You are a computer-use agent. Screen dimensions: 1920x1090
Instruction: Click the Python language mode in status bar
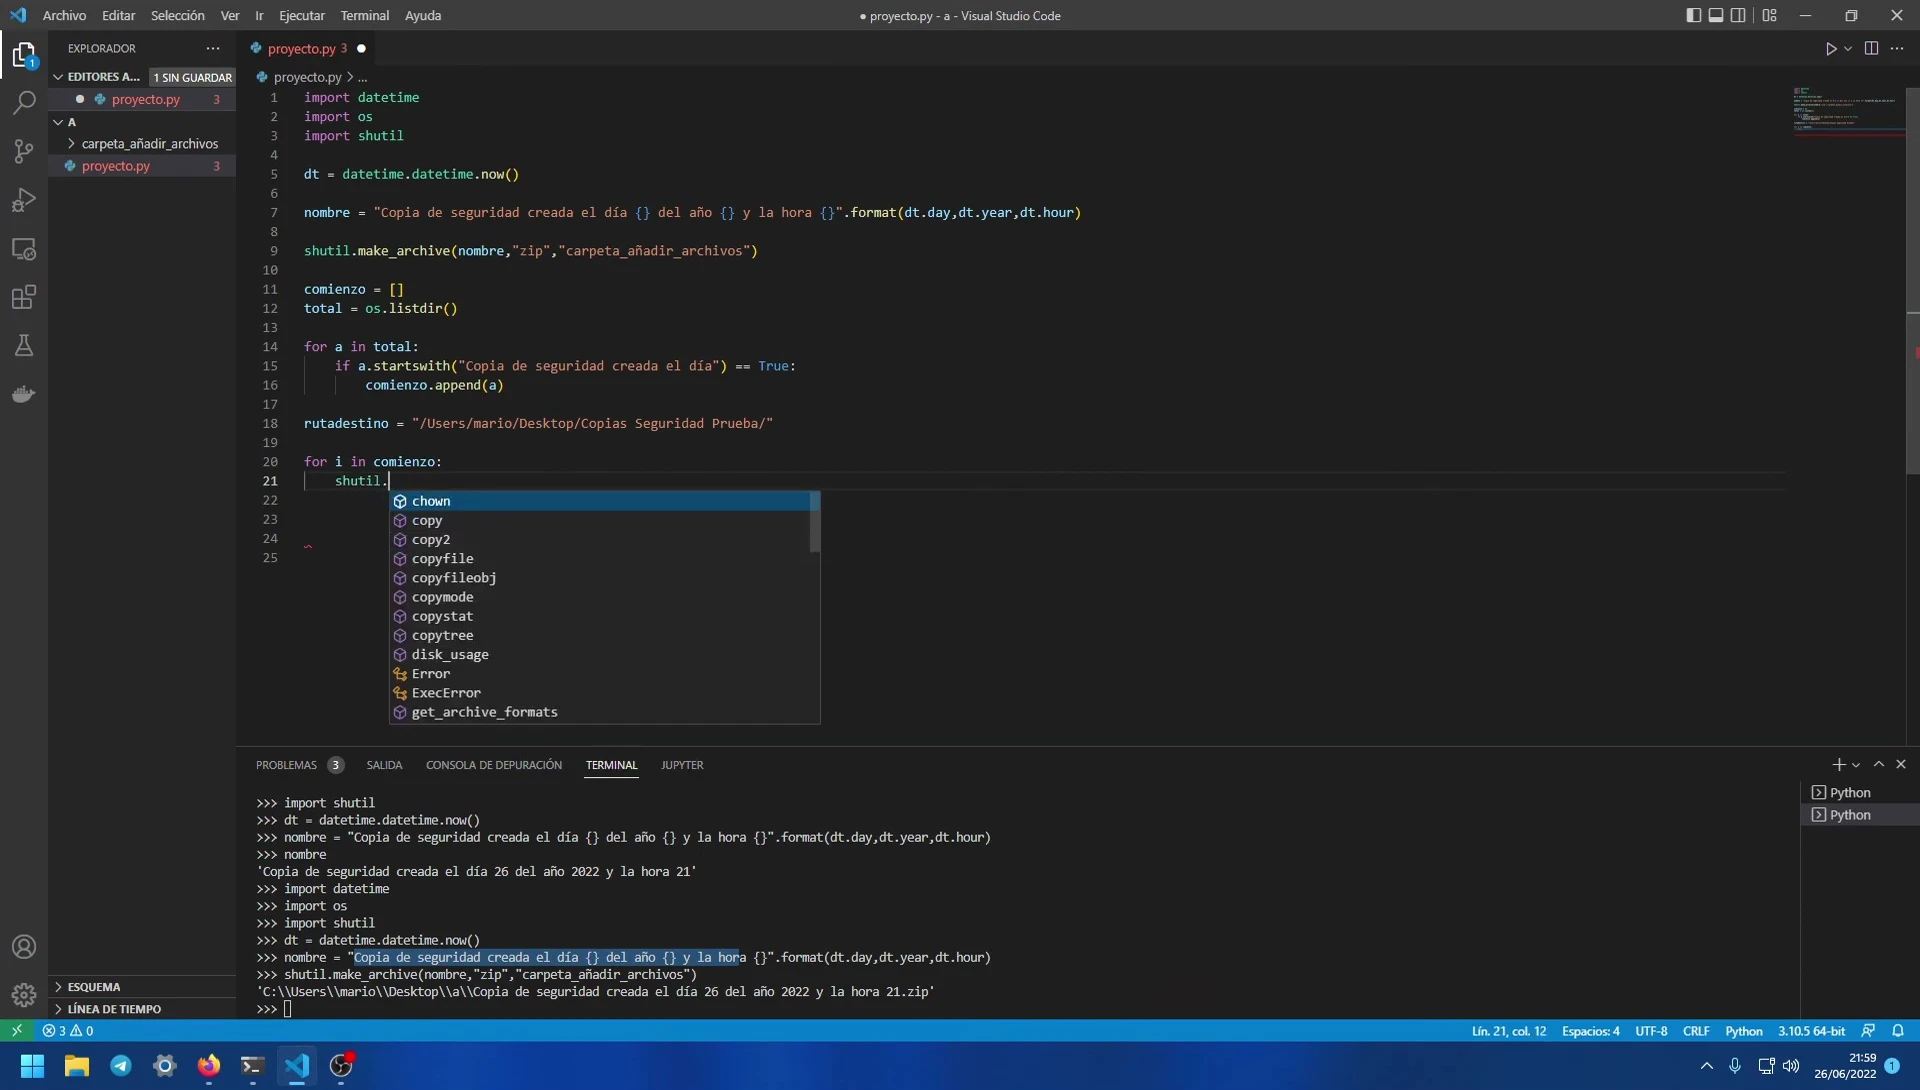click(x=1743, y=1031)
